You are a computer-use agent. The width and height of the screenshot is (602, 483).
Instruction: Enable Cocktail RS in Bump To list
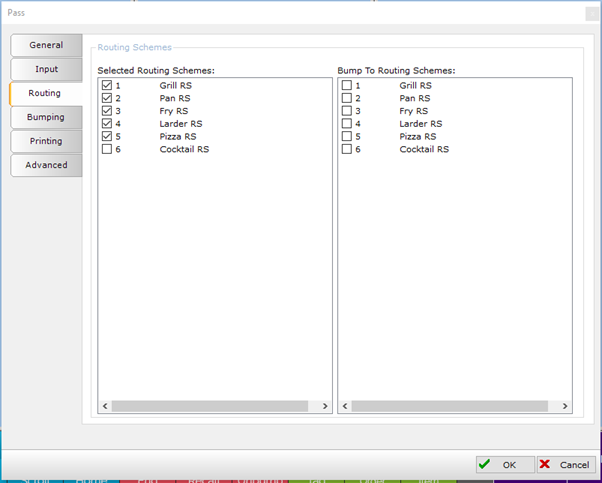point(347,150)
